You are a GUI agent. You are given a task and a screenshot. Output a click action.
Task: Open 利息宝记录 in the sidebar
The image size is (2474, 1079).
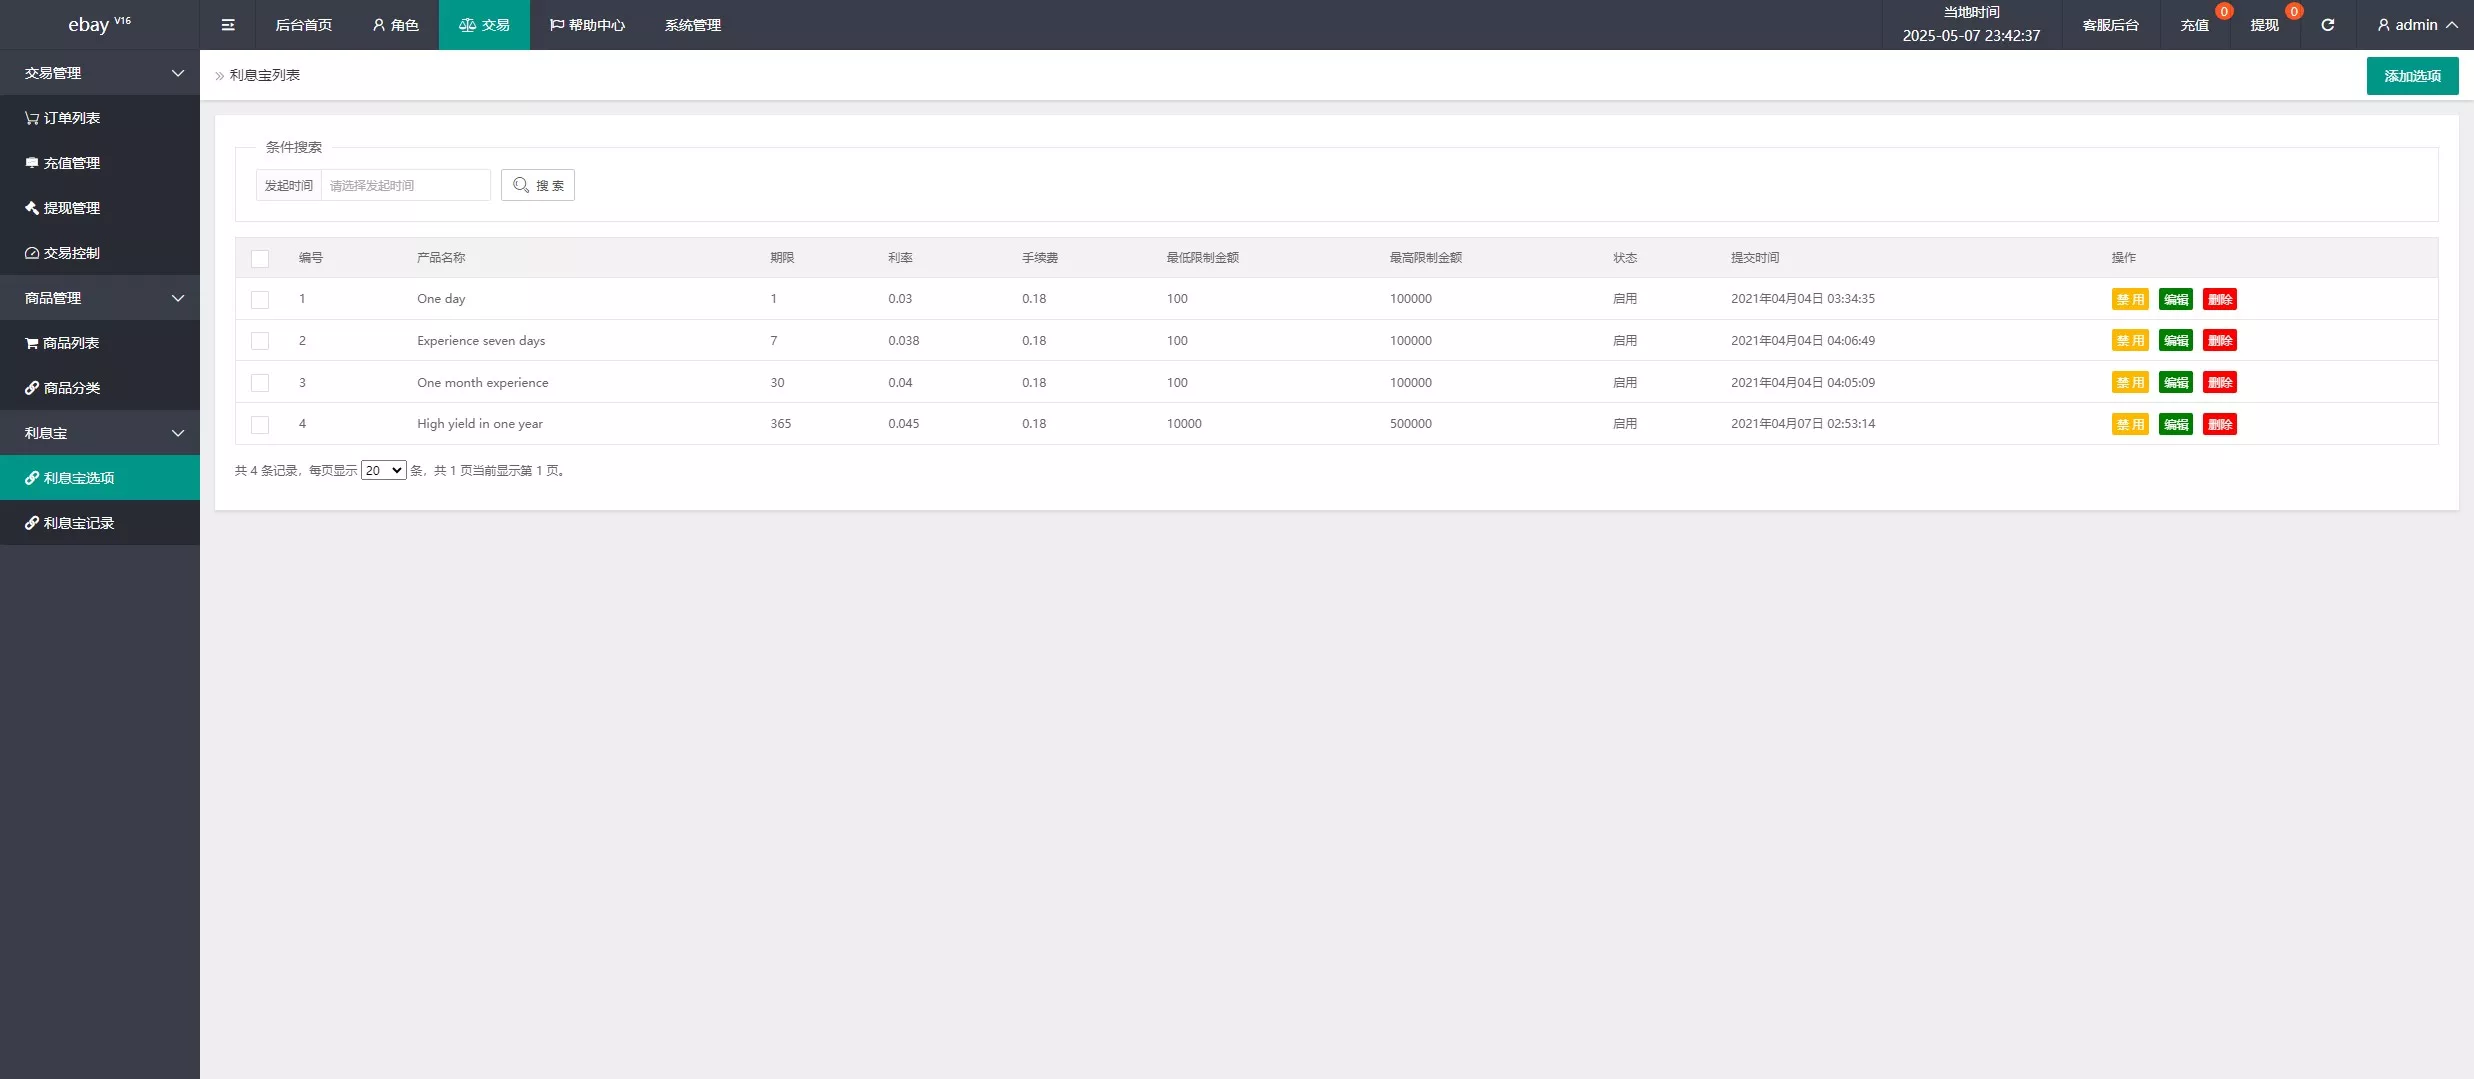point(70,523)
